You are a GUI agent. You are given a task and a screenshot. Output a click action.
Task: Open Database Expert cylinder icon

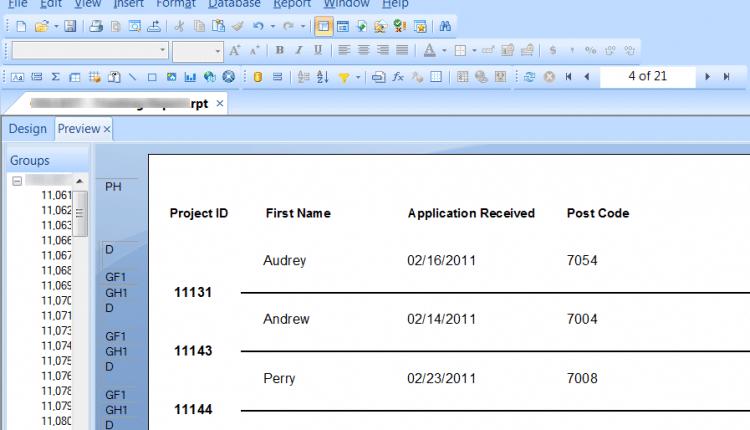pos(258,77)
